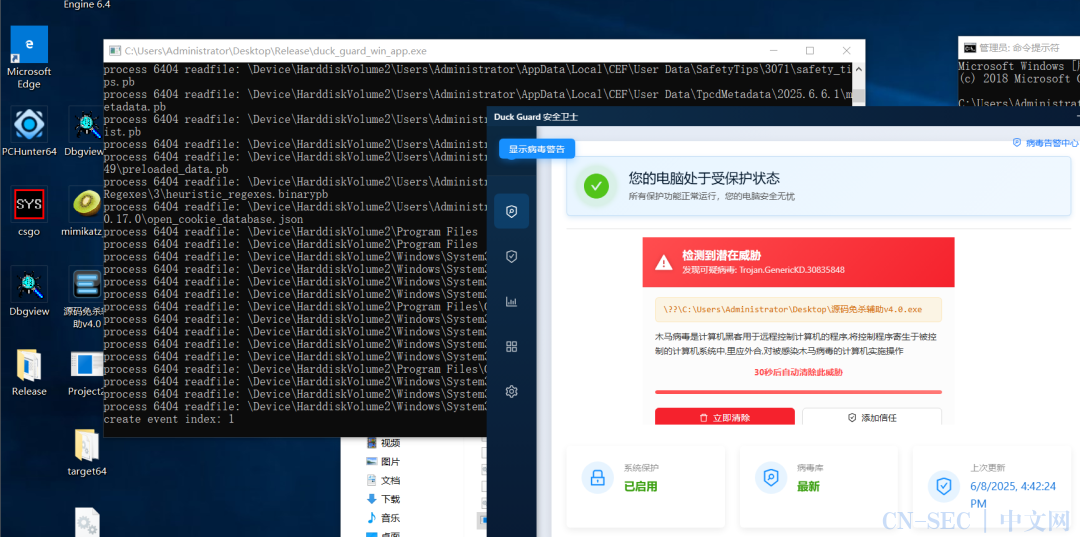Click the 病毒告警中心 shield icon
The height and width of the screenshot is (537, 1080).
pos(1017,143)
